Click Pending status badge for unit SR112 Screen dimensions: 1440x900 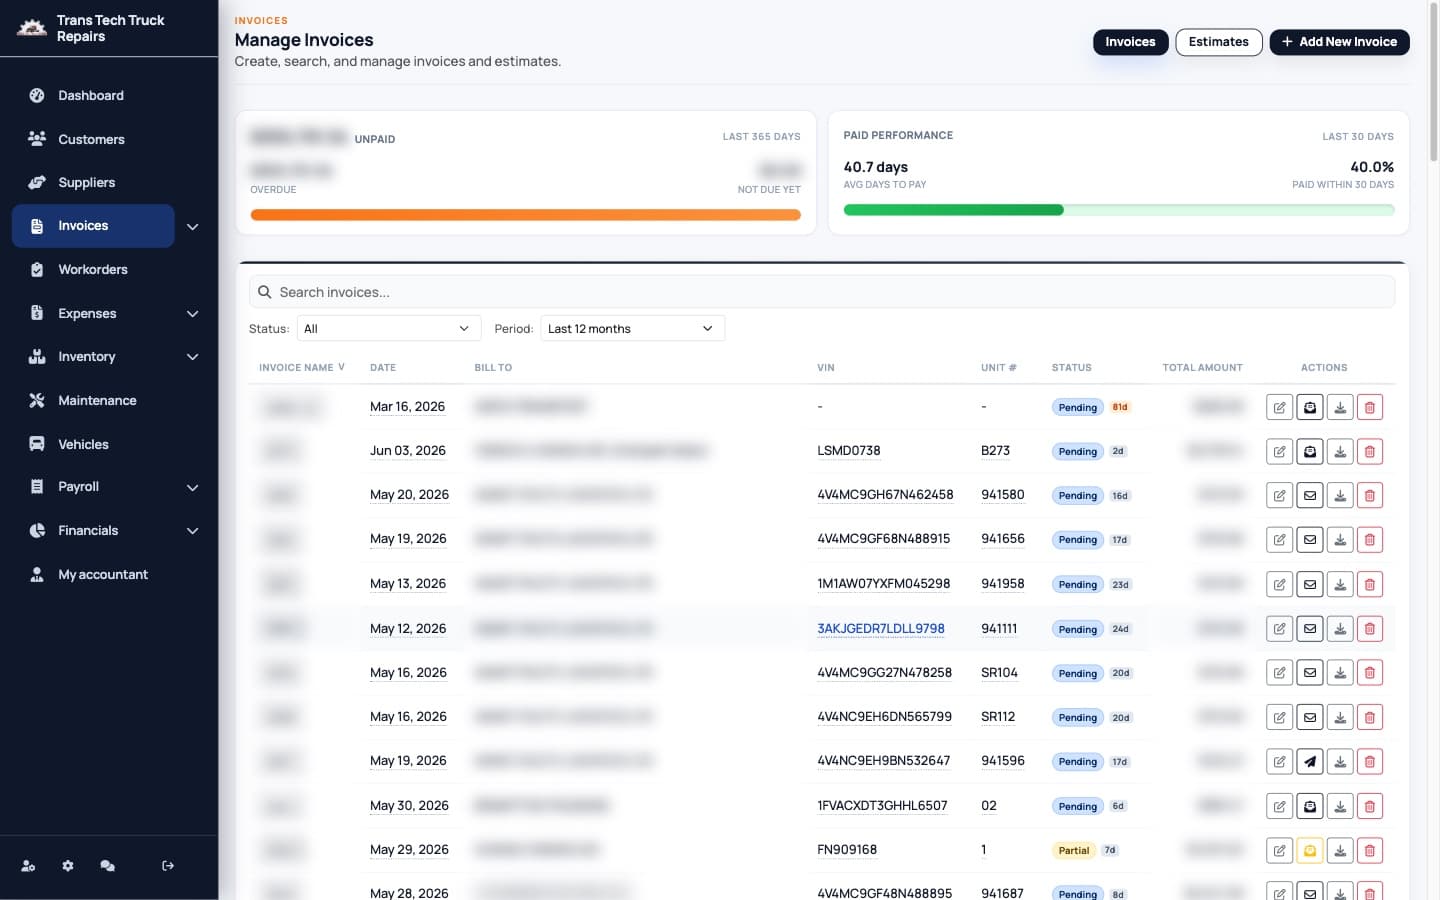click(1078, 718)
